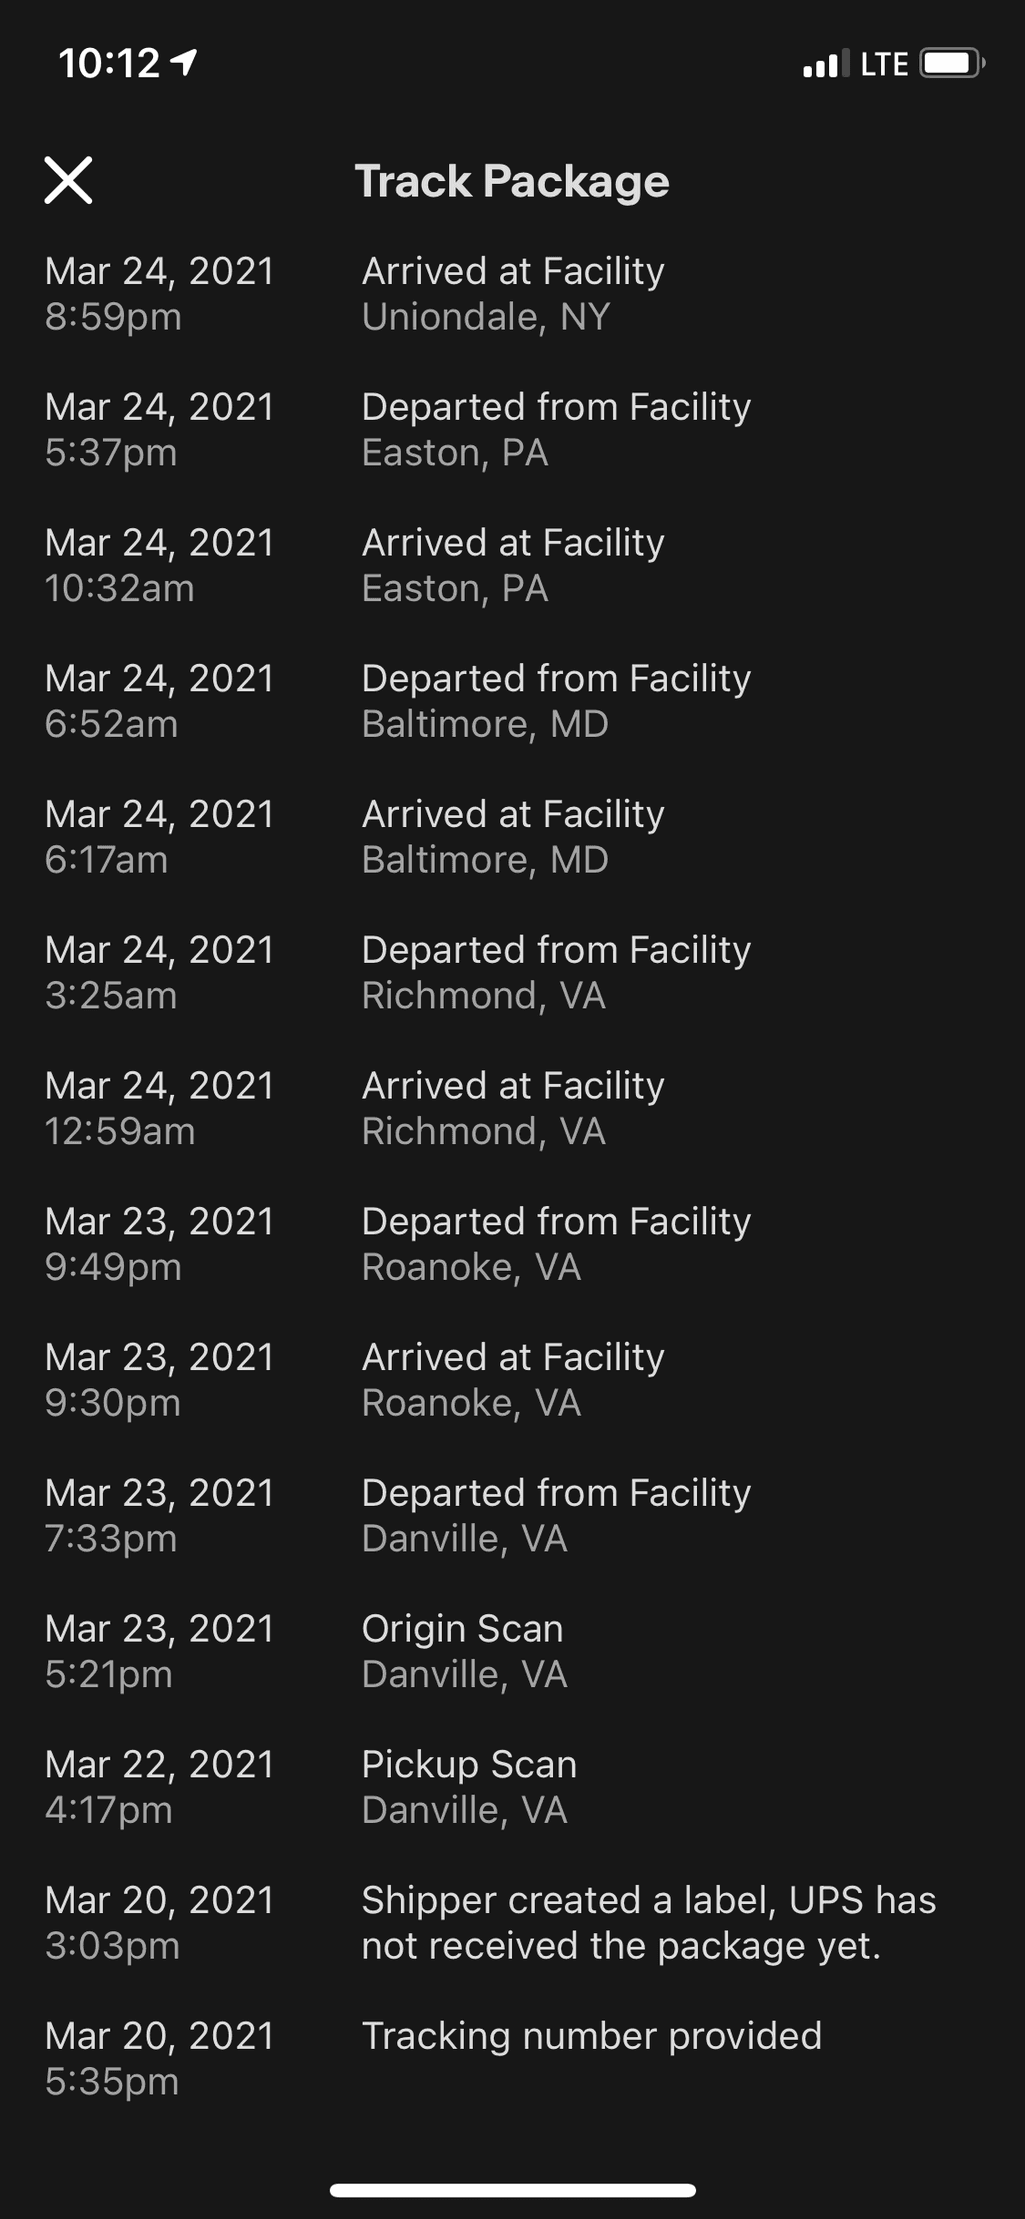Select Departed from Facility Richmond, VA row
Screen dimensions: 1025x2219
click(x=512, y=972)
